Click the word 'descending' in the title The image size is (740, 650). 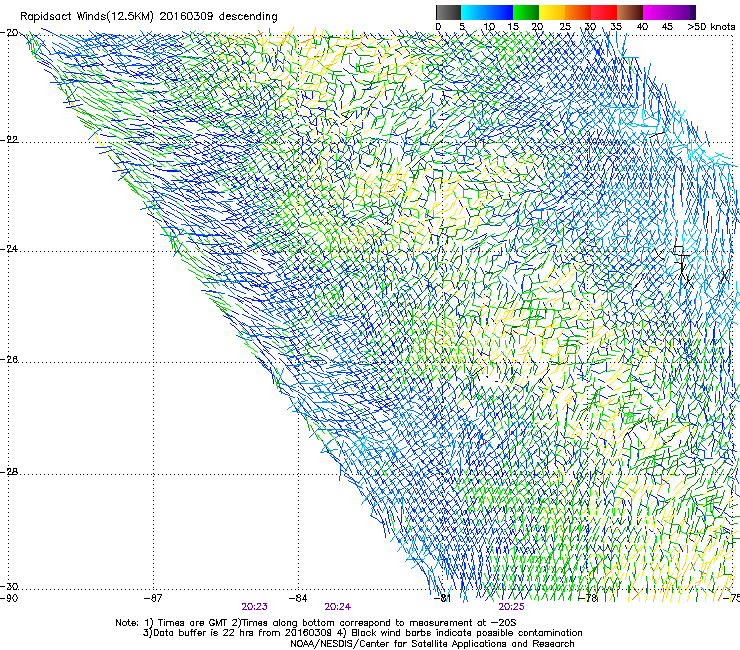point(248,17)
